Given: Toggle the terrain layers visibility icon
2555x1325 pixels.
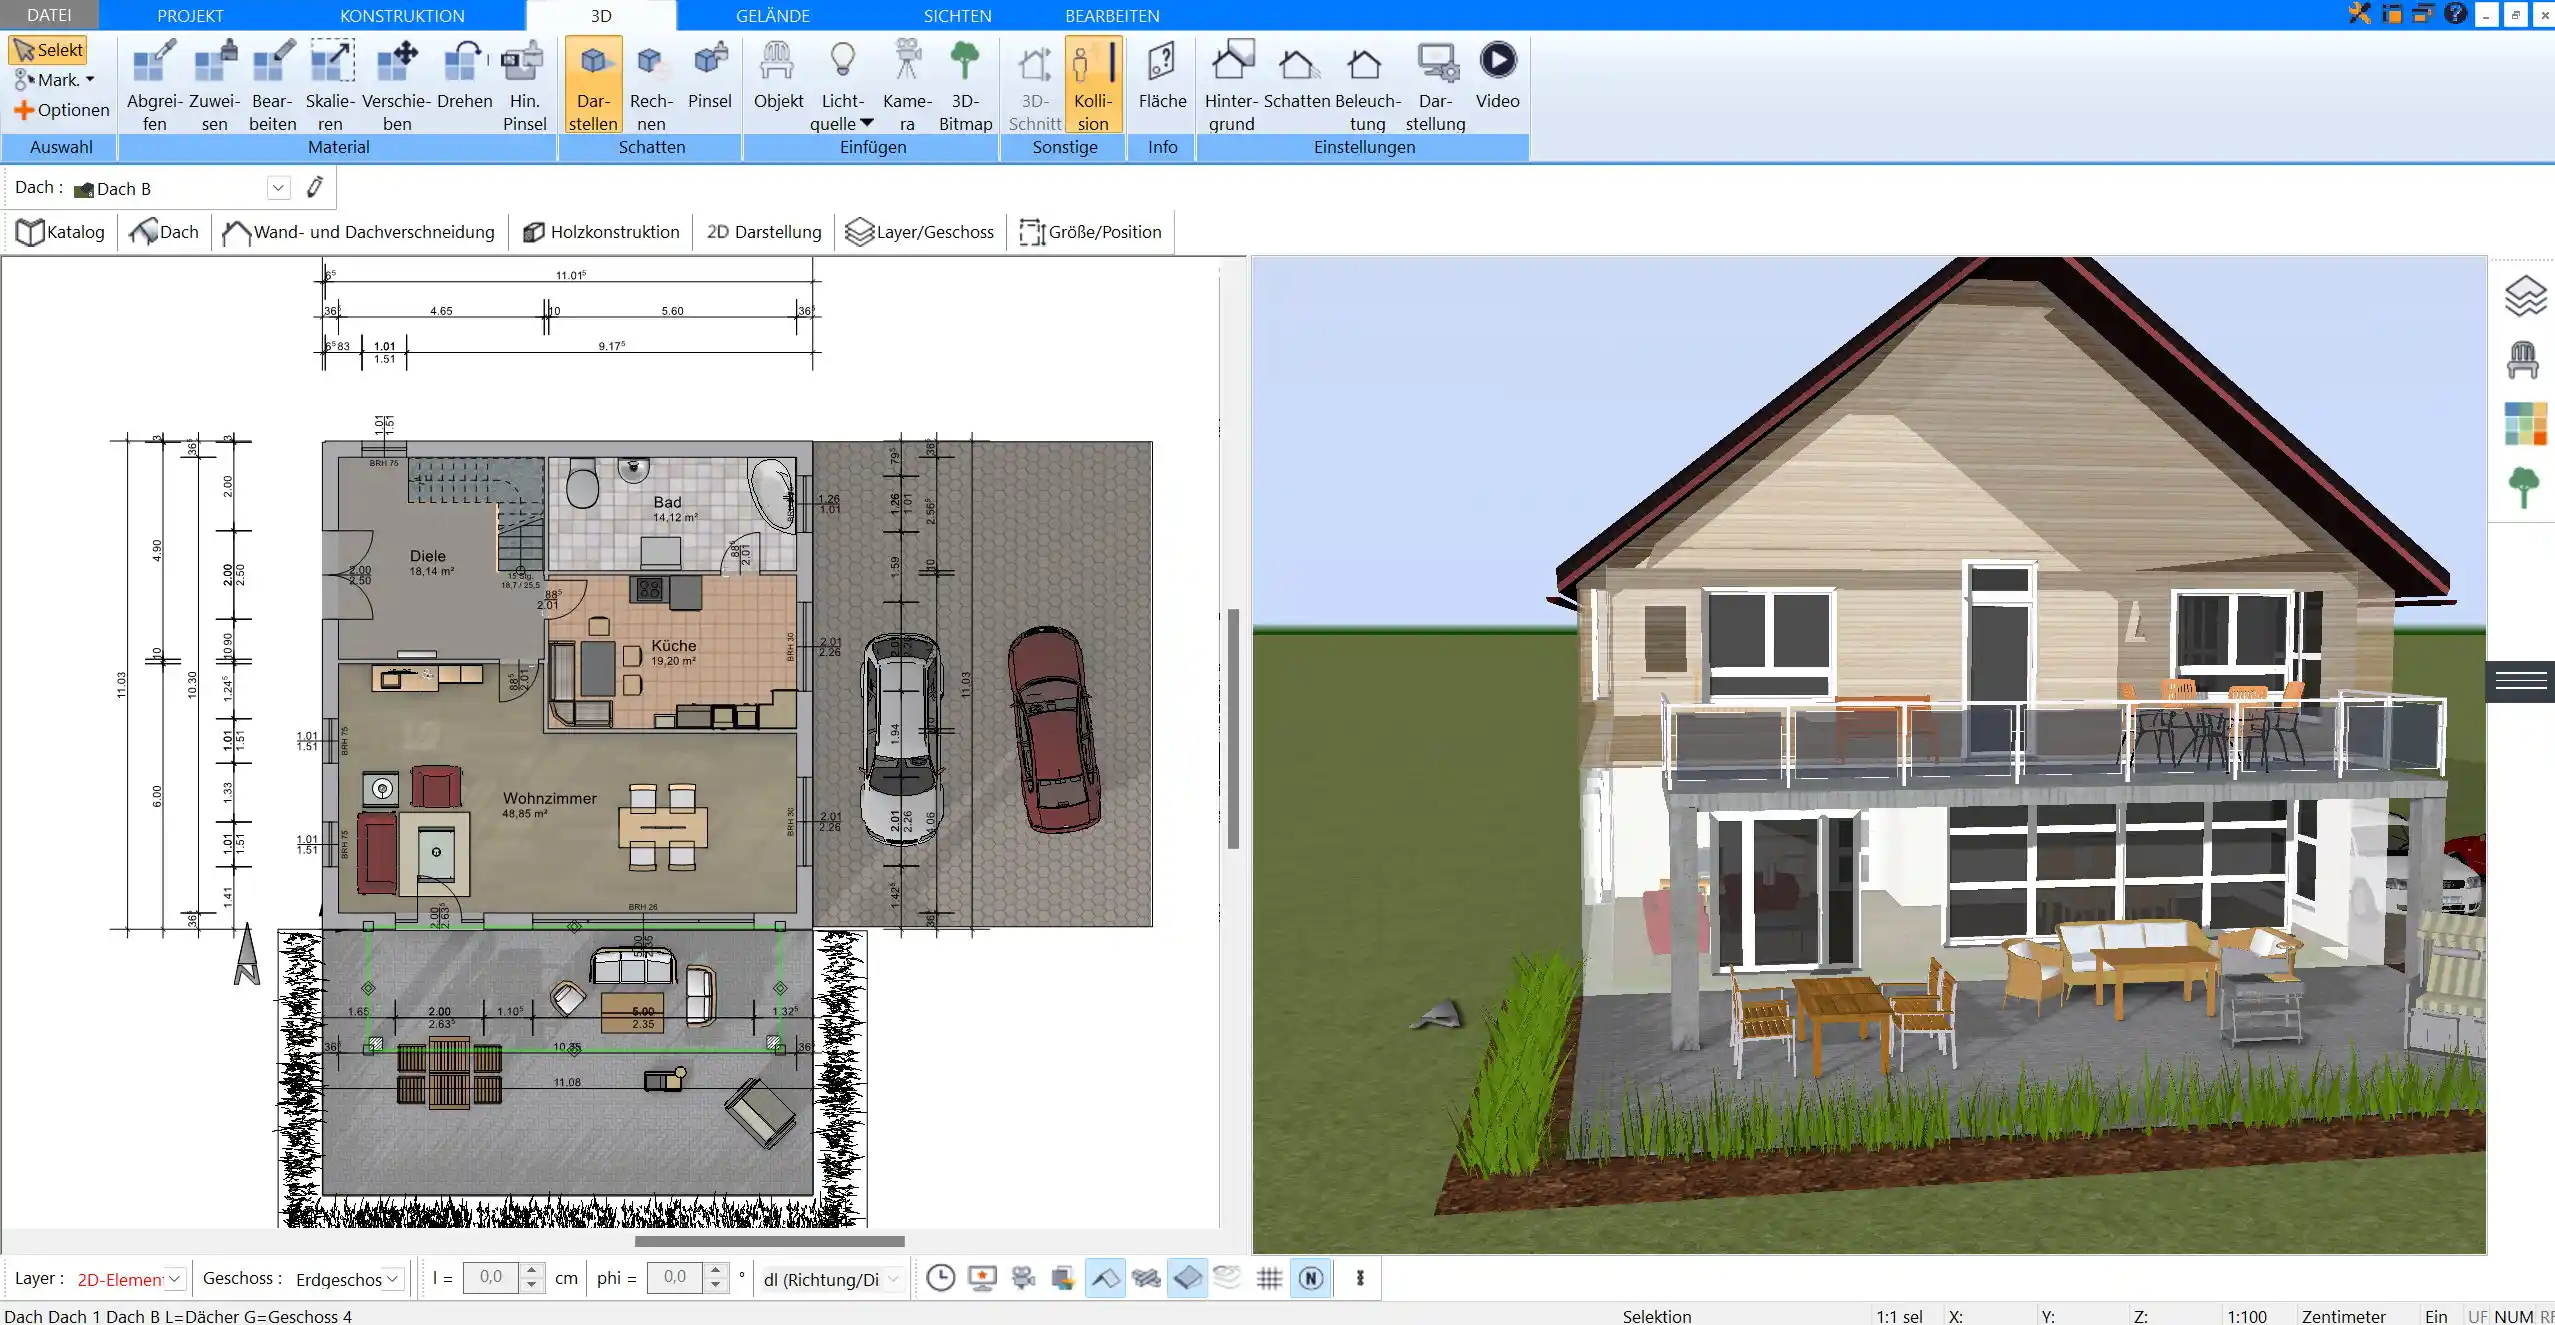Looking at the screenshot, I should pos(1227,1277).
